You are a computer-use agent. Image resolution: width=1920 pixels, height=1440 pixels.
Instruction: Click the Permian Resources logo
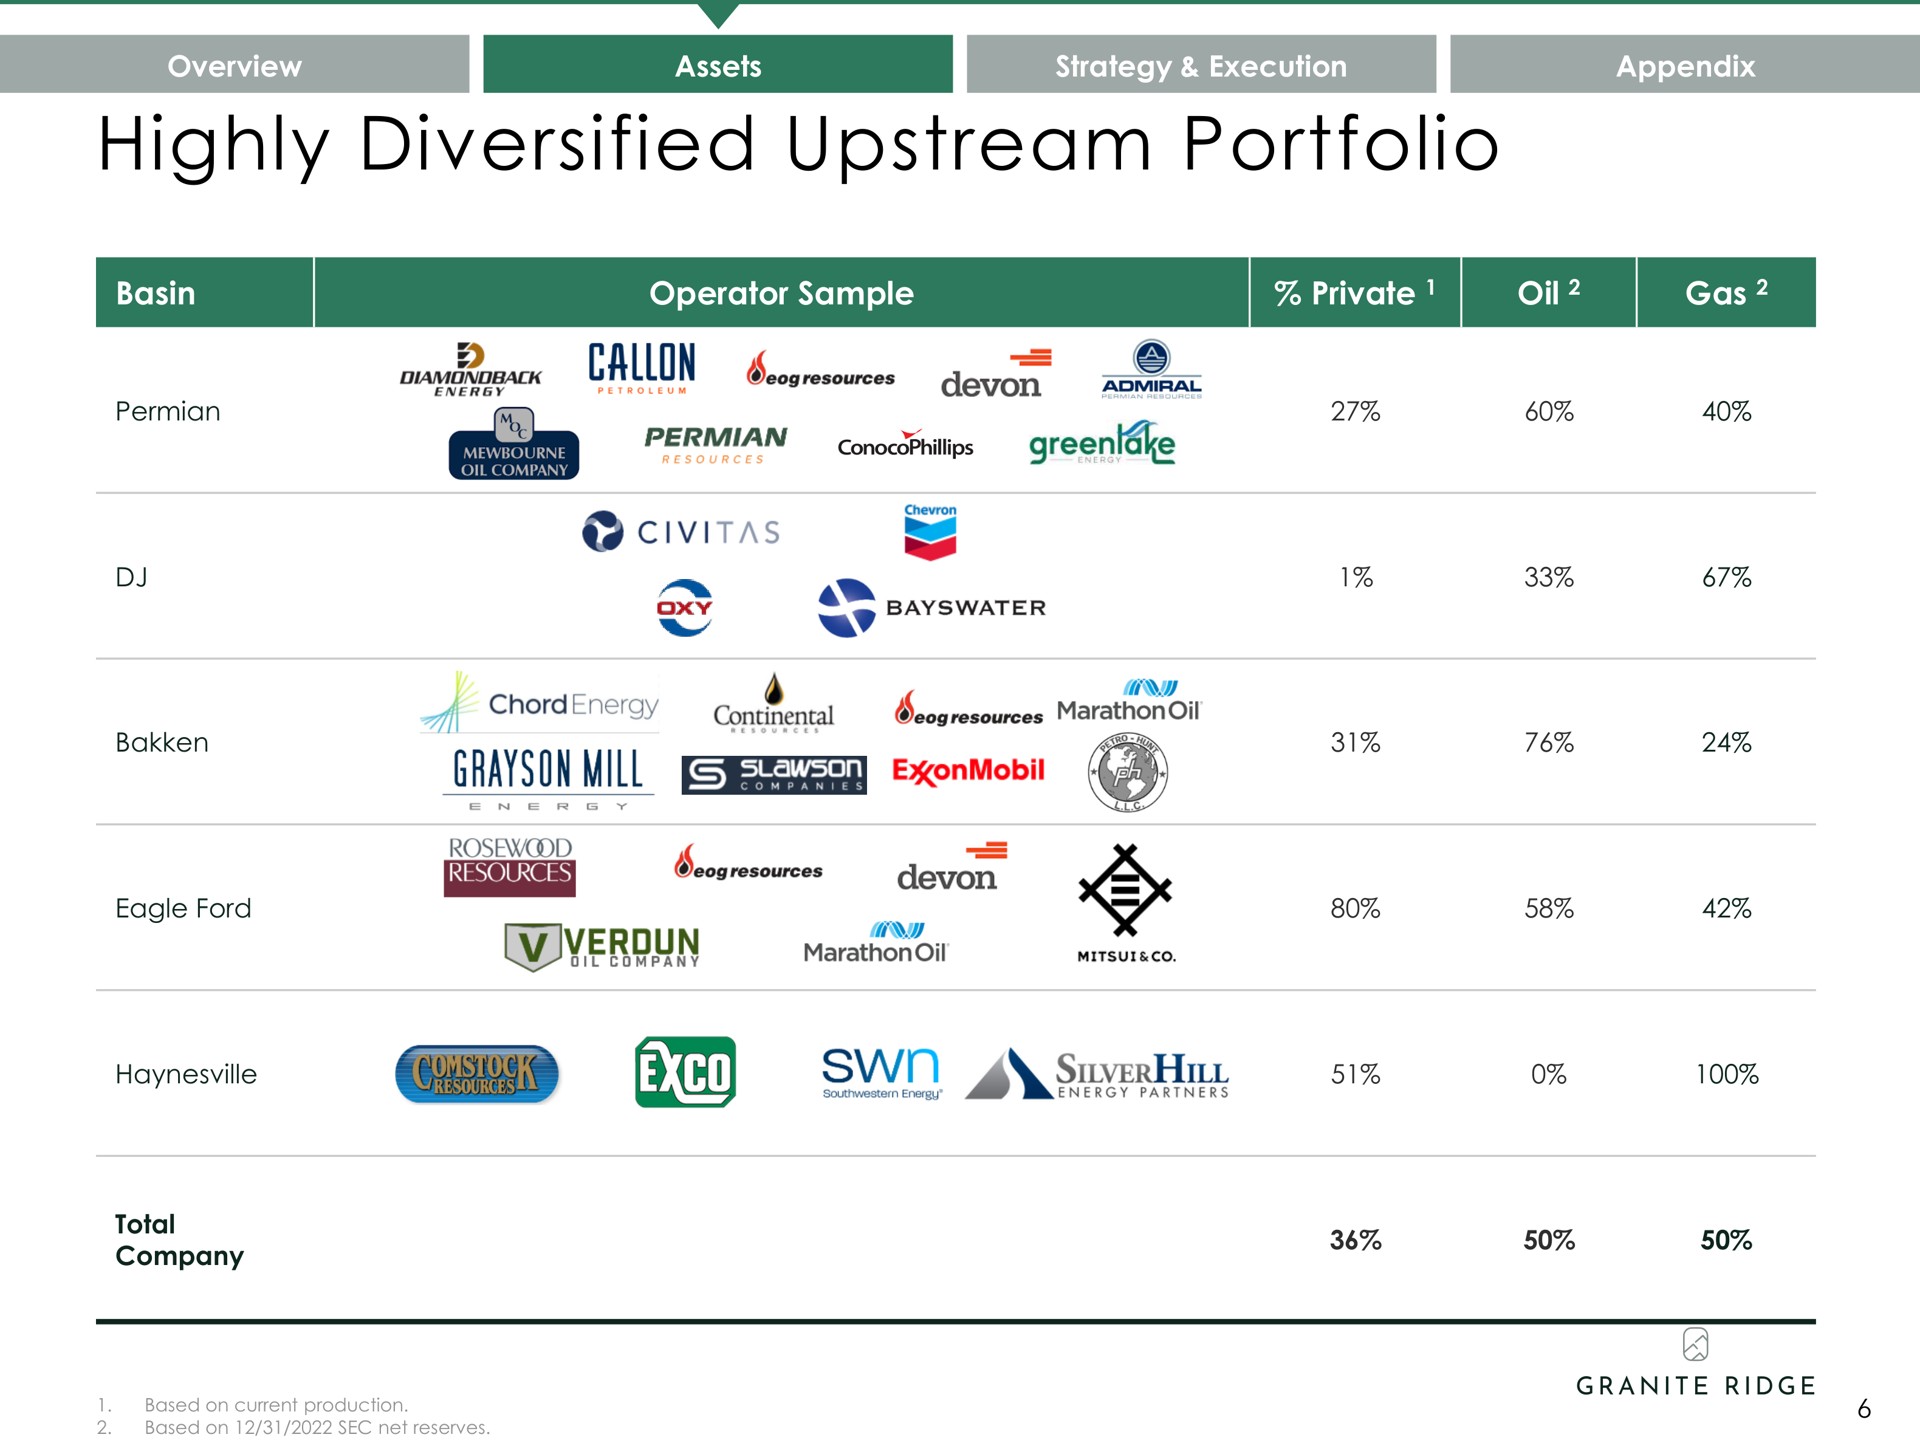[x=715, y=445]
